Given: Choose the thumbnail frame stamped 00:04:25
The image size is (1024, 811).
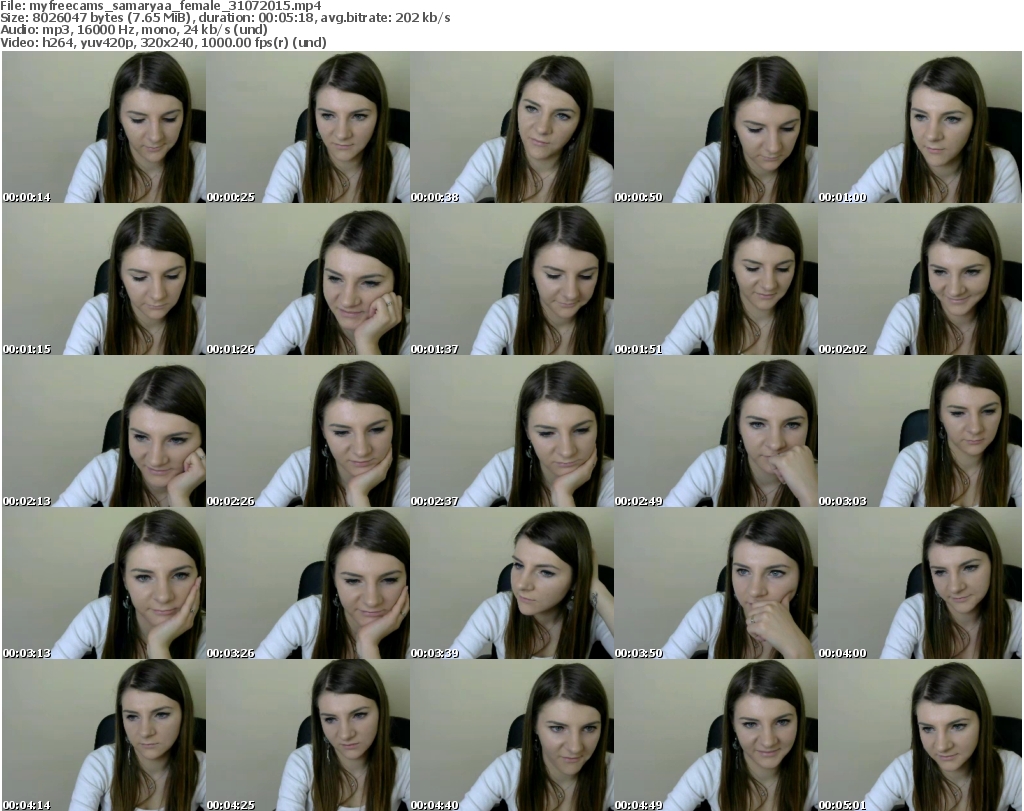Looking at the screenshot, I should point(308,735).
